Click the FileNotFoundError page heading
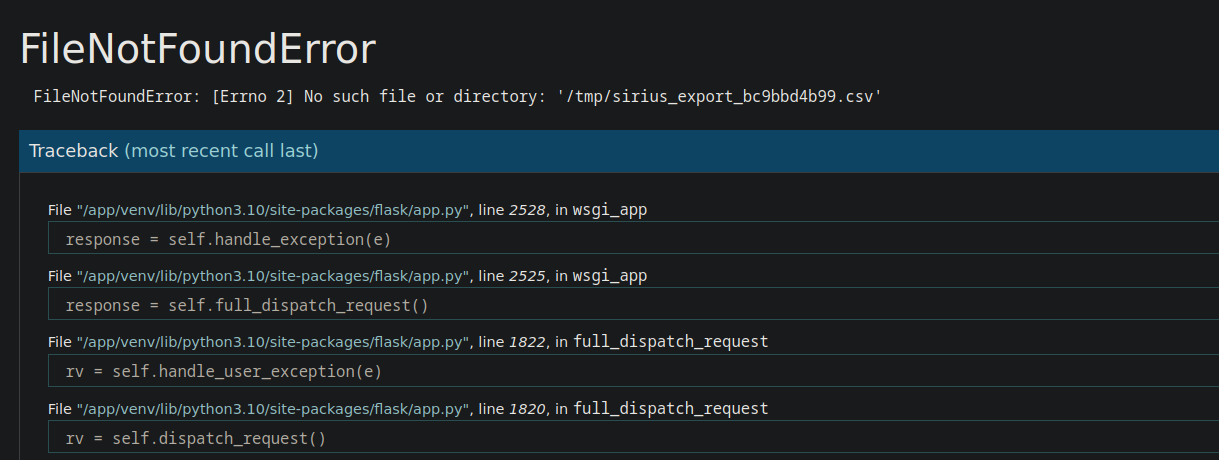1219x460 pixels. click(x=198, y=49)
